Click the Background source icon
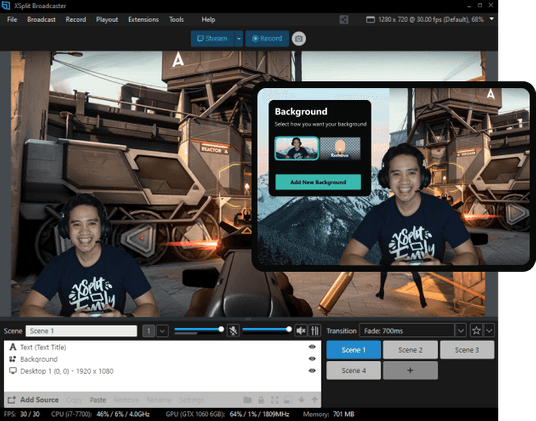The image size is (536, 421). pos(13,359)
